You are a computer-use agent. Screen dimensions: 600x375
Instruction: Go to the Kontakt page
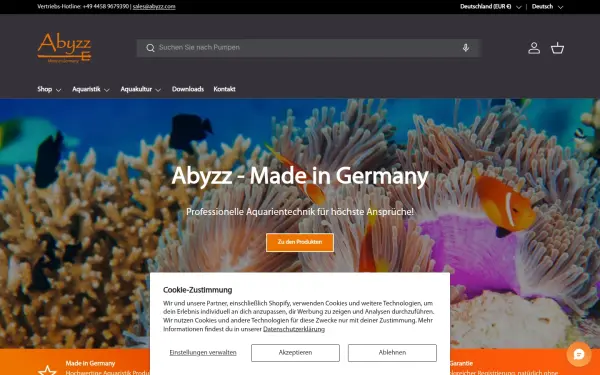[224, 89]
